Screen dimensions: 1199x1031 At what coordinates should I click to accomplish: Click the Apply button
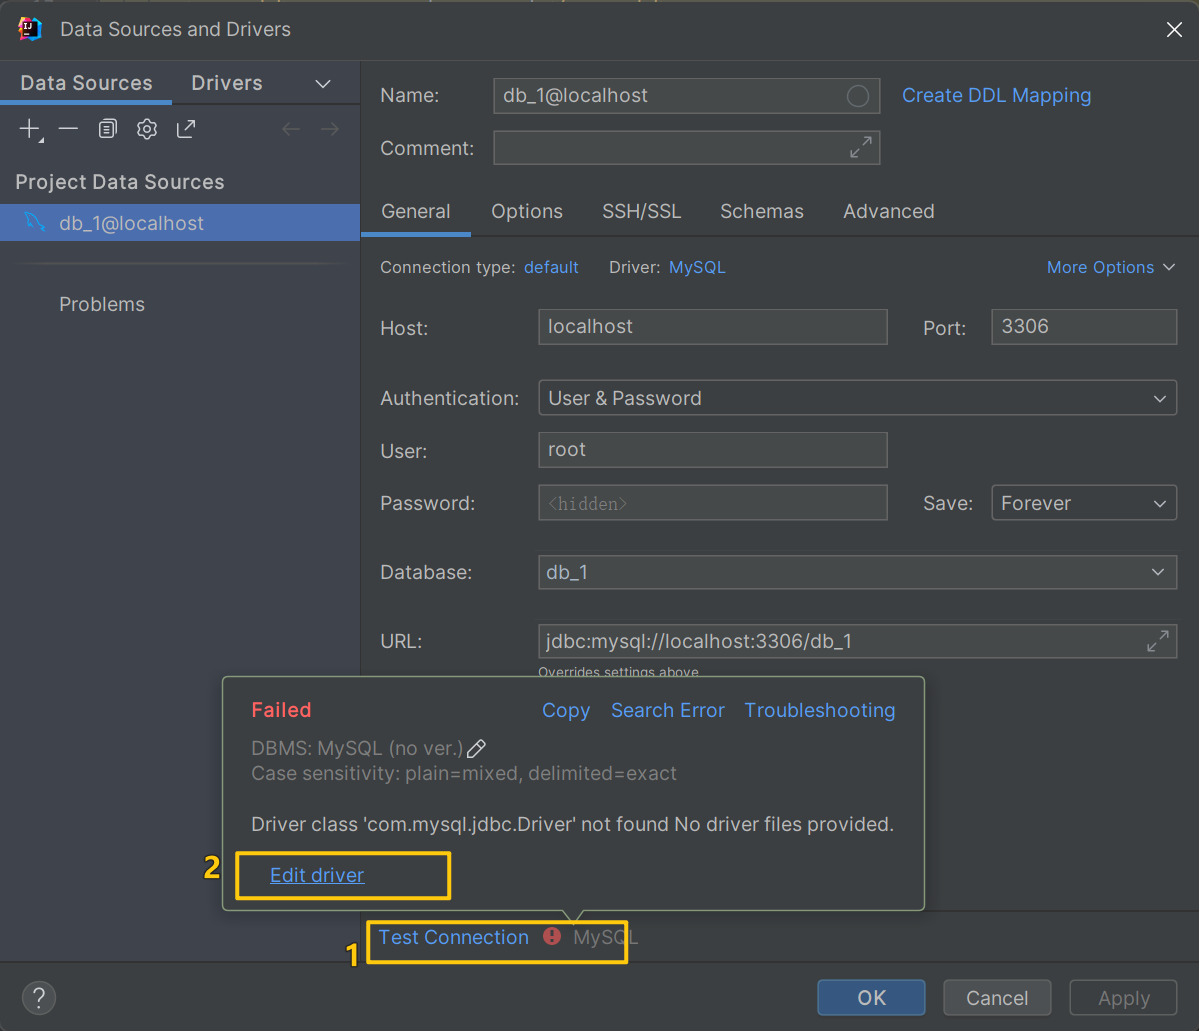pos(1123,997)
